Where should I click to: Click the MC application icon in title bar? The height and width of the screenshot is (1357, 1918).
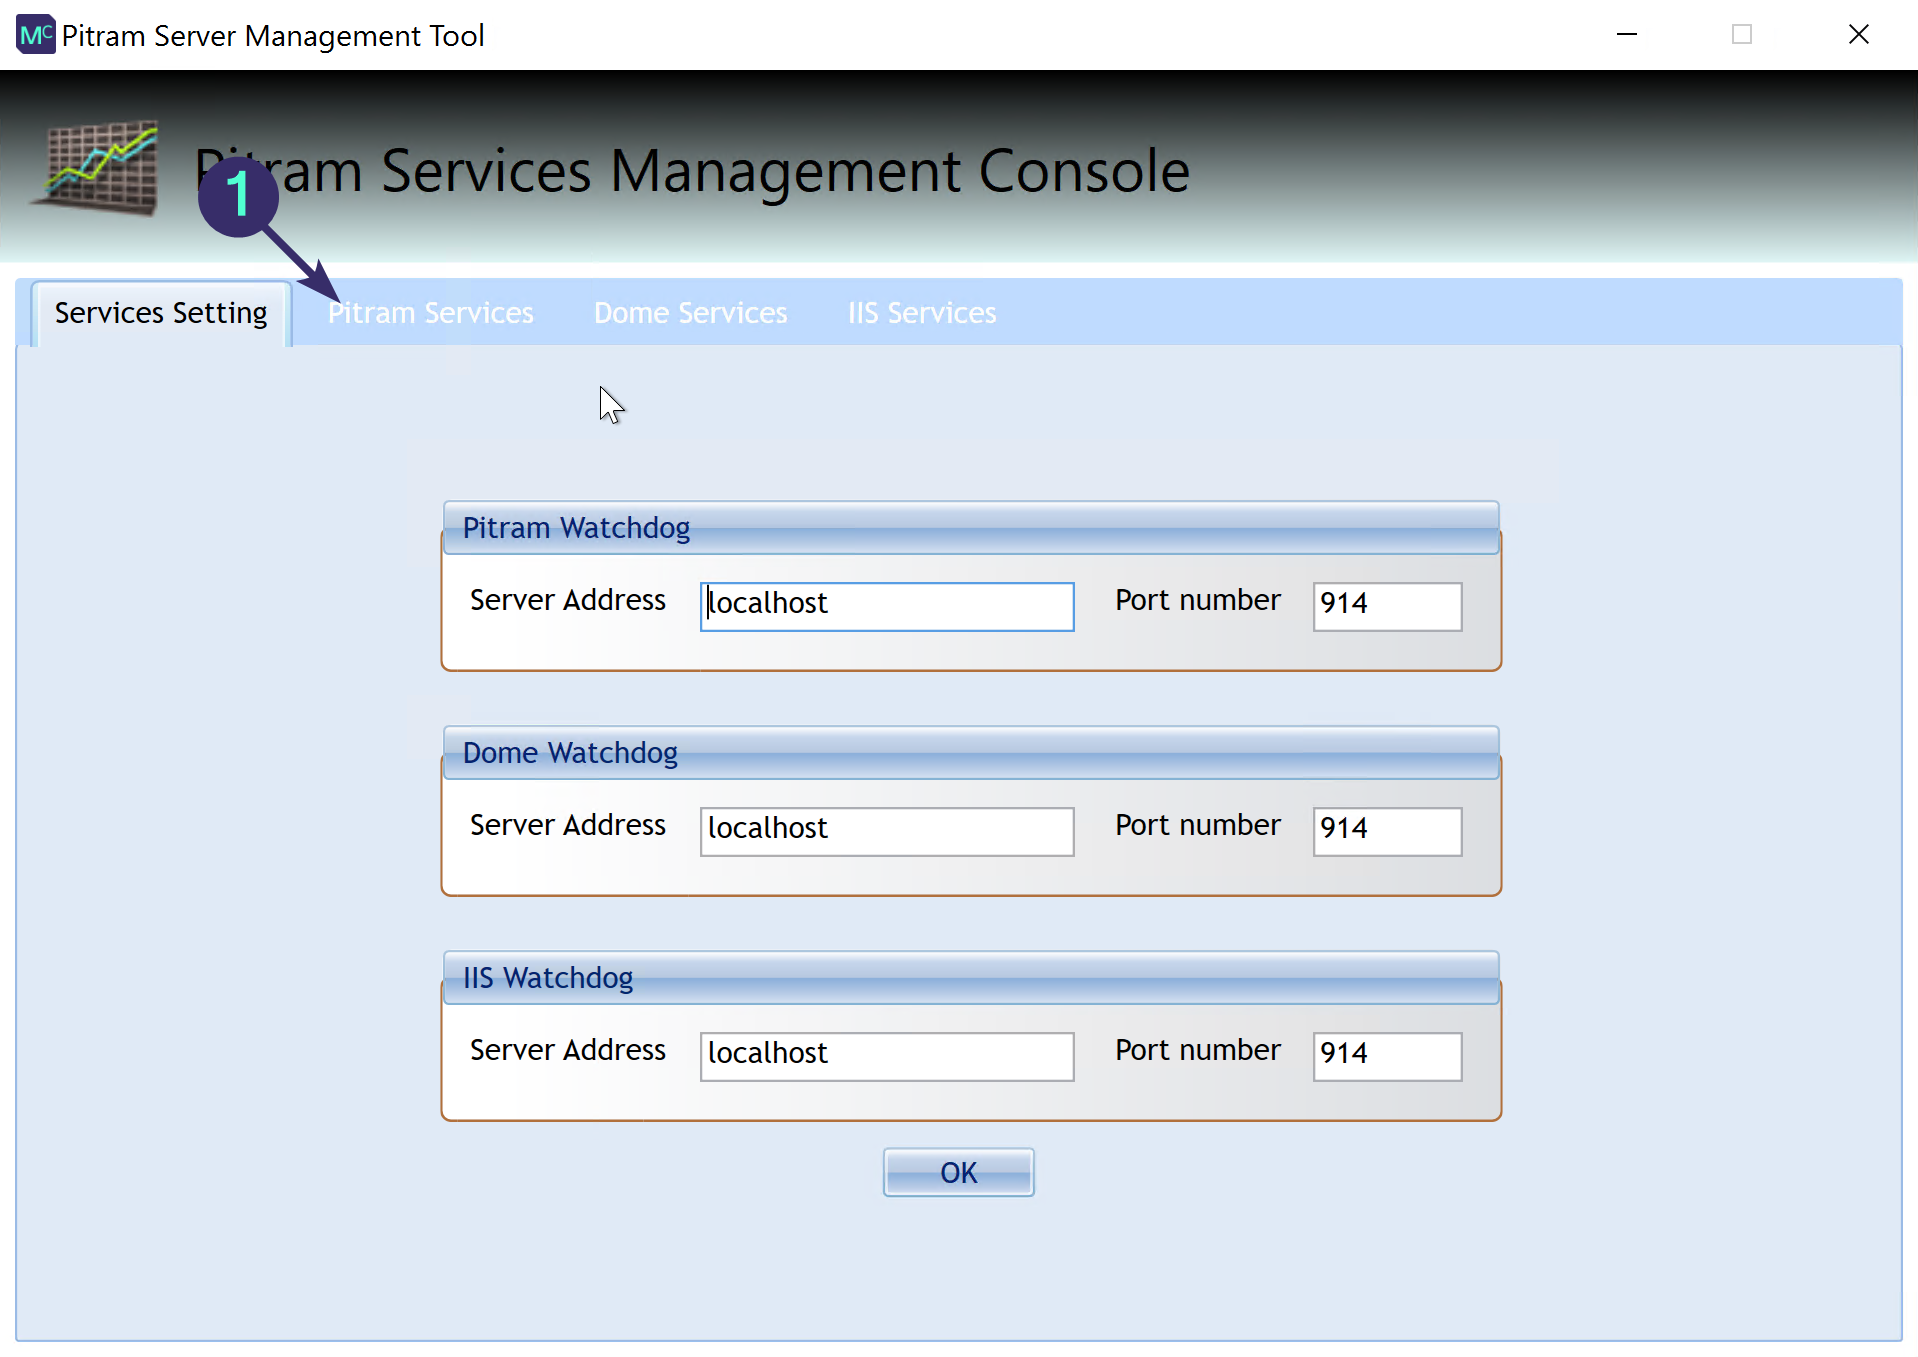pyautogui.click(x=35, y=35)
